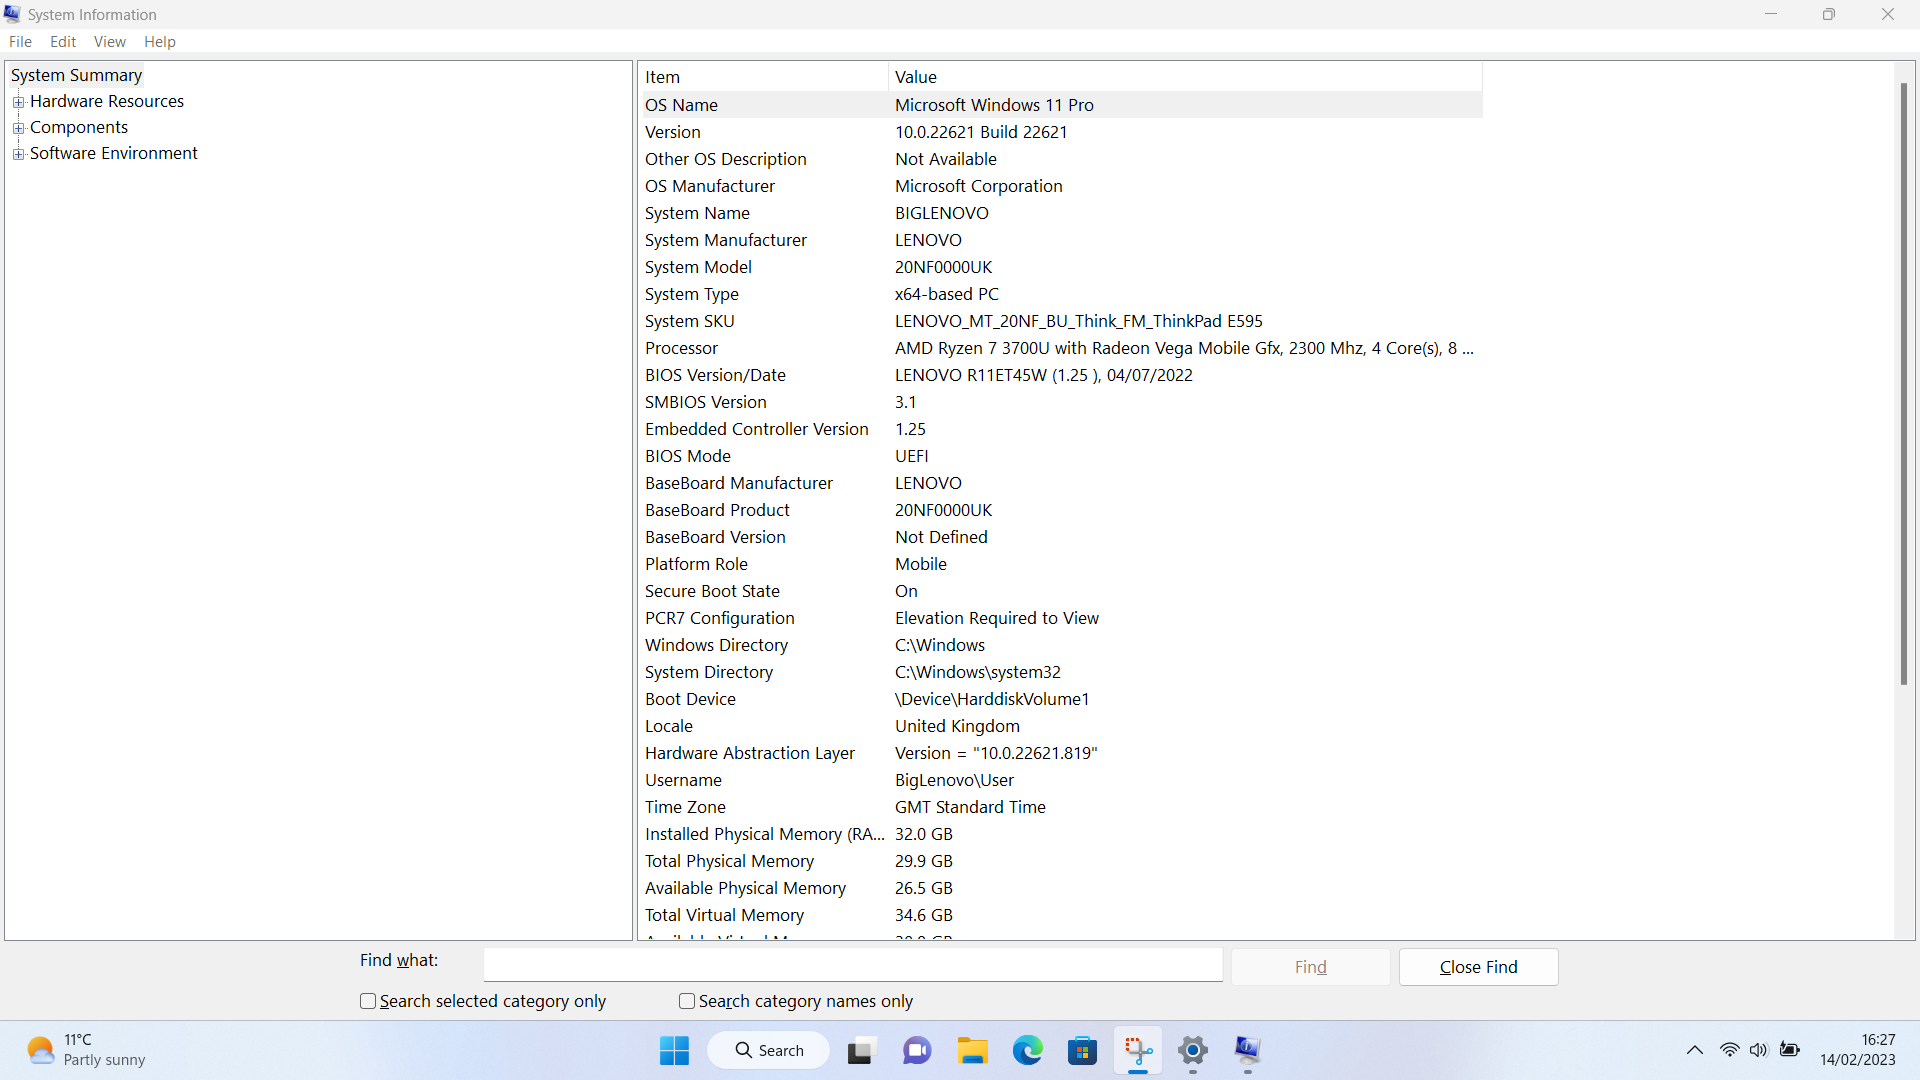Check battery status in the tray
The width and height of the screenshot is (1920, 1080).
pyautogui.click(x=1790, y=1050)
